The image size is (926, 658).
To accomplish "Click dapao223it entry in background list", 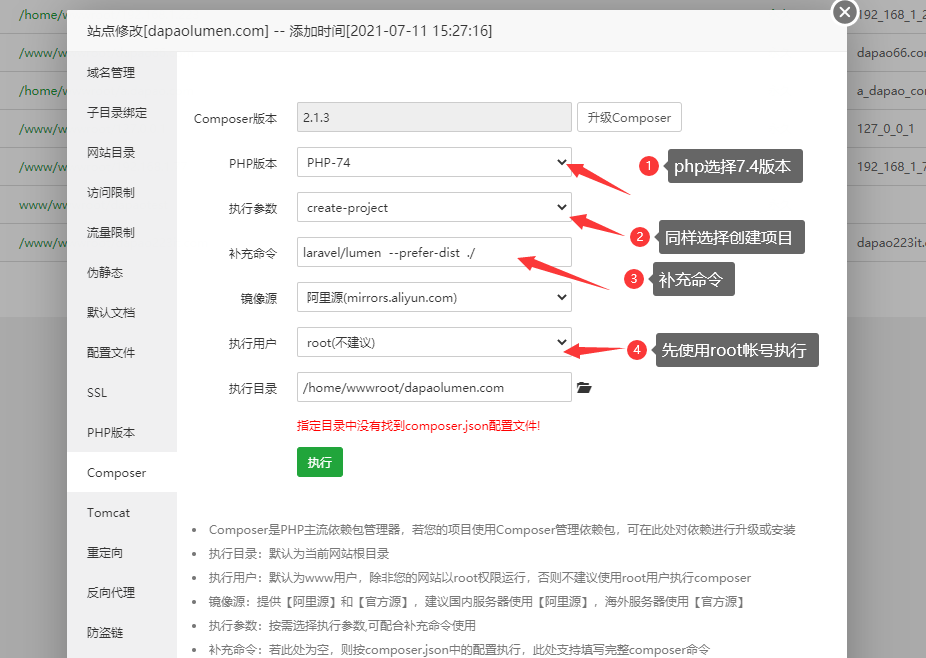I will [x=891, y=242].
